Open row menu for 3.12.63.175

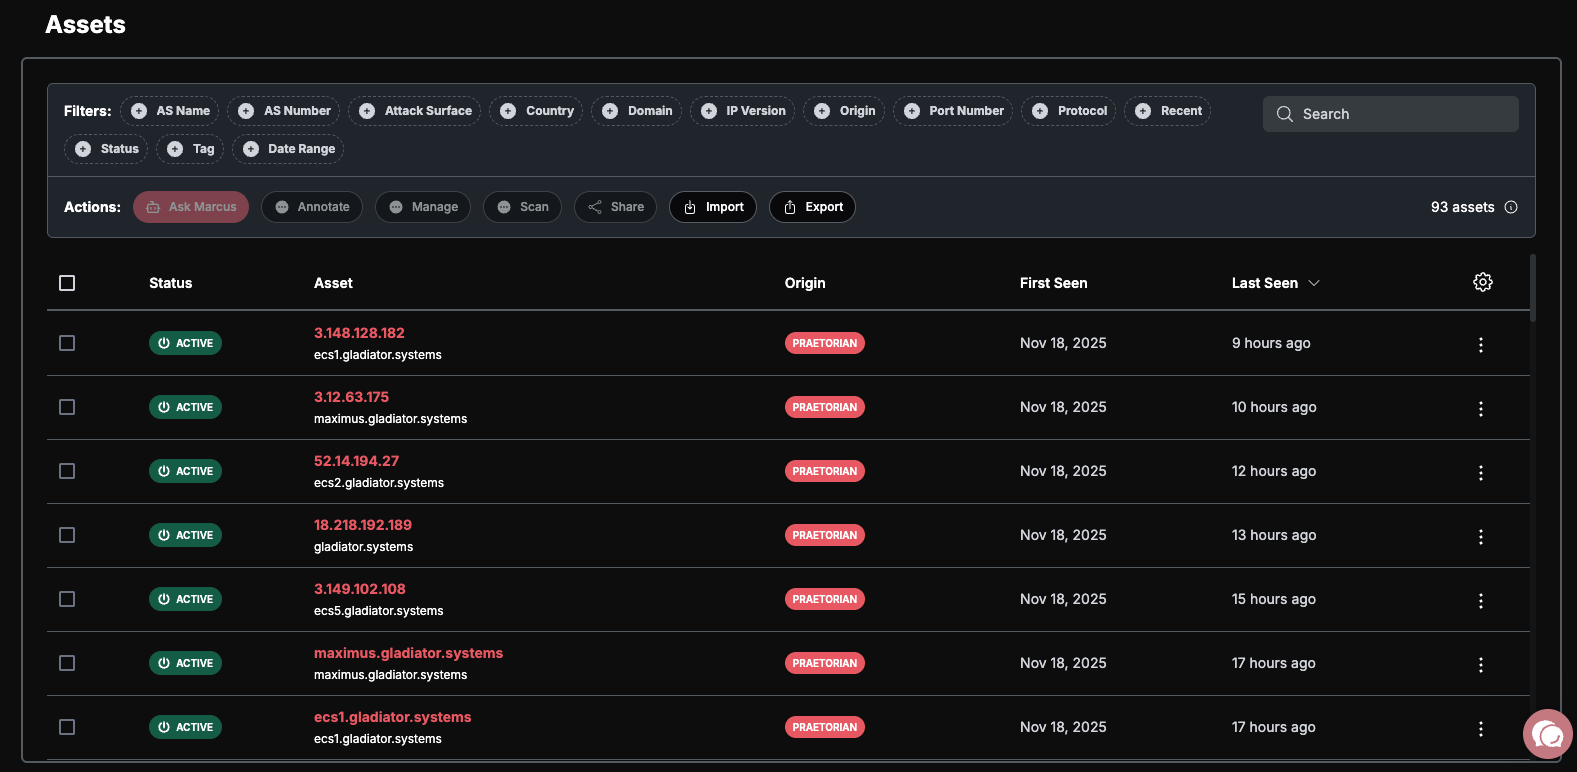click(x=1481, y=409)
